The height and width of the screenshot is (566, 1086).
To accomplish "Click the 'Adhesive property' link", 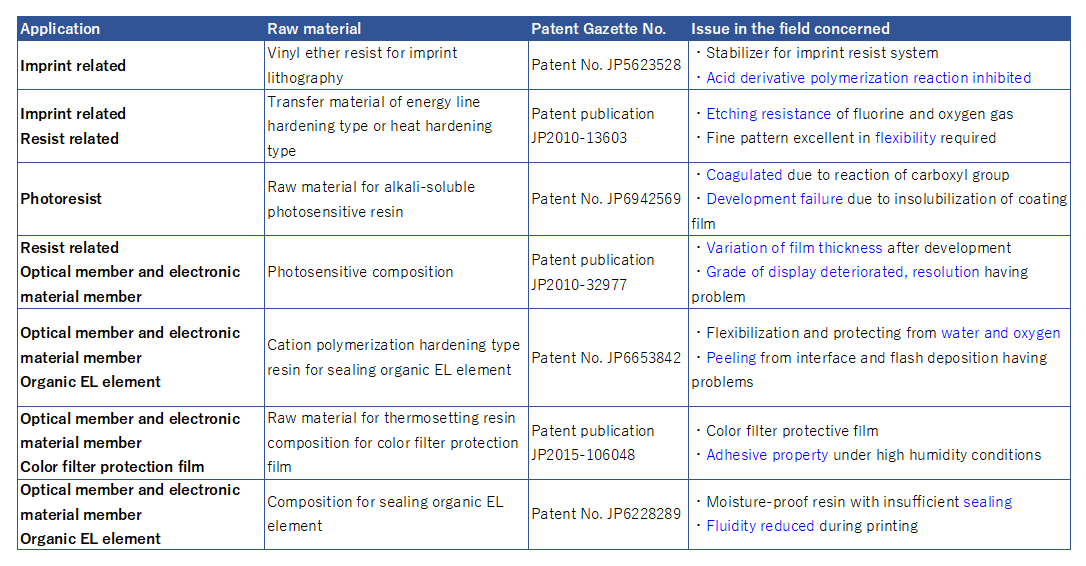I will click(767, 454).
